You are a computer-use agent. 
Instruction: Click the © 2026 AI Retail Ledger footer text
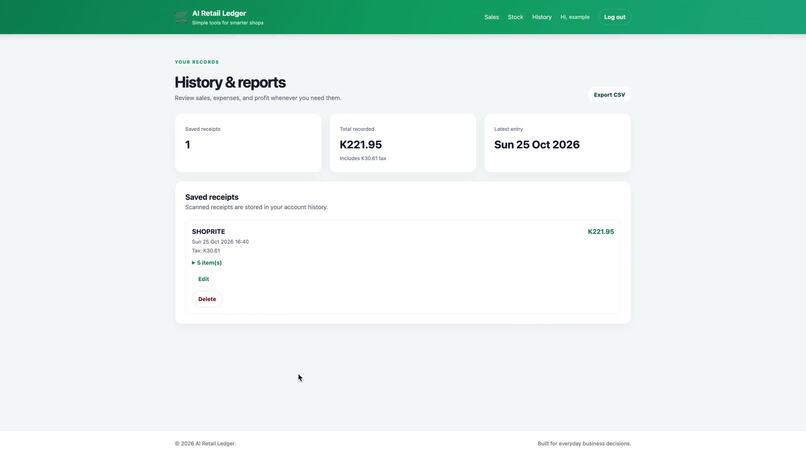205,443
